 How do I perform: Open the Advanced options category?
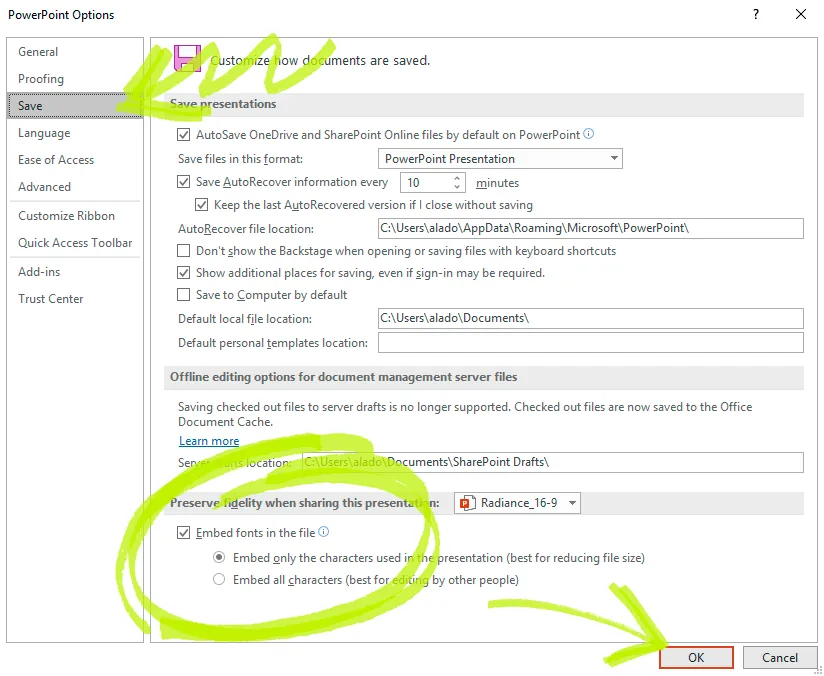point(75,187)
